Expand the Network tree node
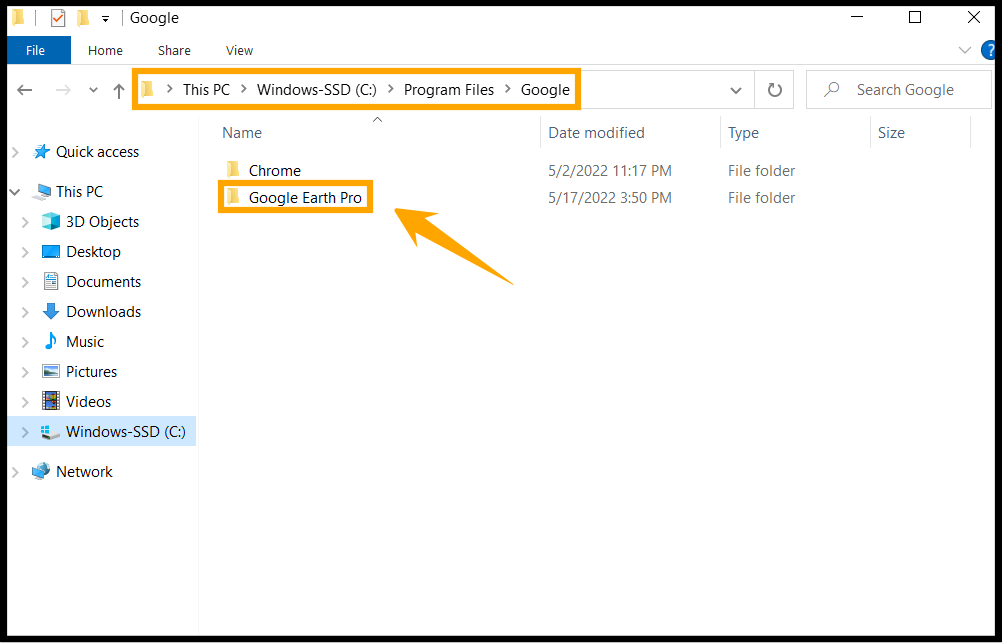 point(15,472)
